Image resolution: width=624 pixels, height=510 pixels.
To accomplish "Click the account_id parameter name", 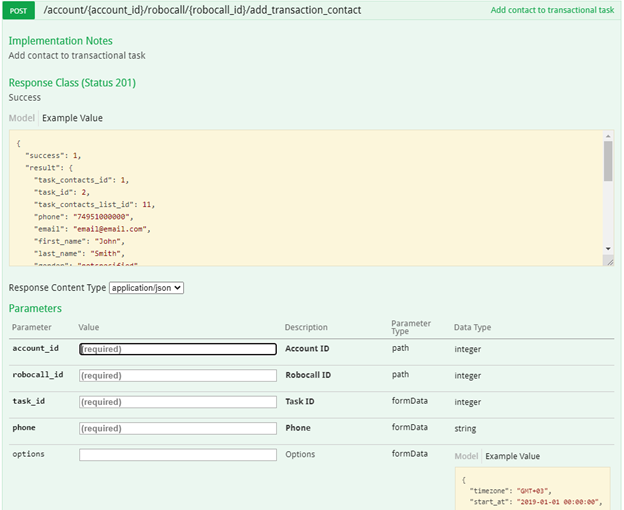I will point(35,348).
